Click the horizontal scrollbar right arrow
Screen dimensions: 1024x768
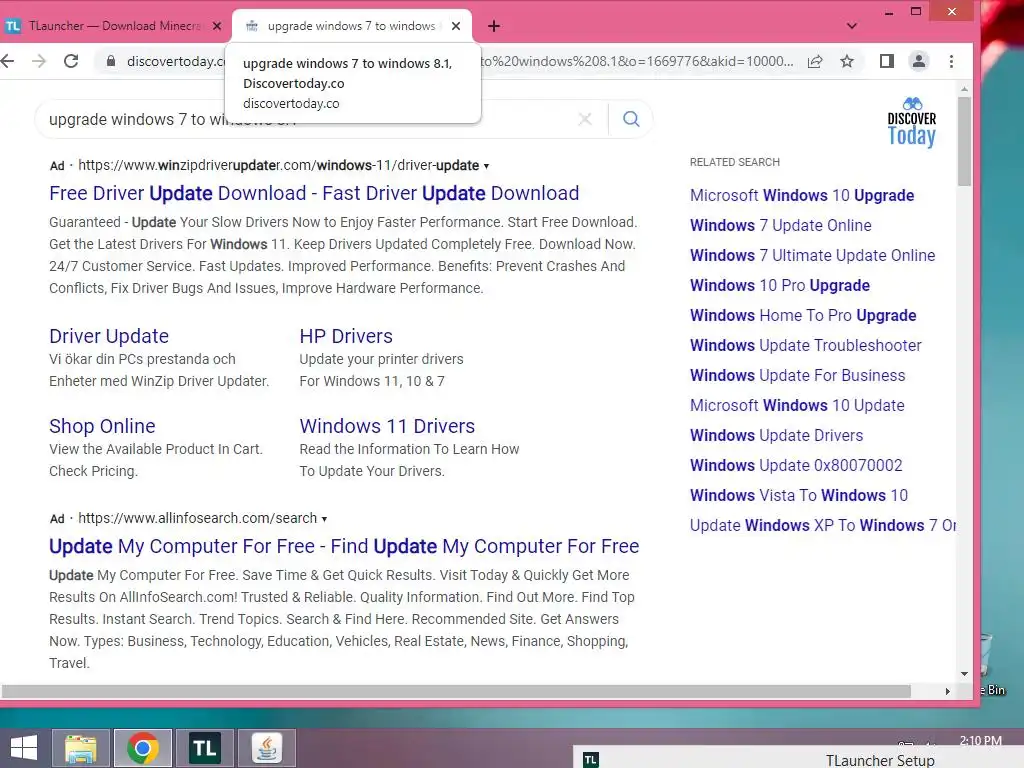pos(948,691)
